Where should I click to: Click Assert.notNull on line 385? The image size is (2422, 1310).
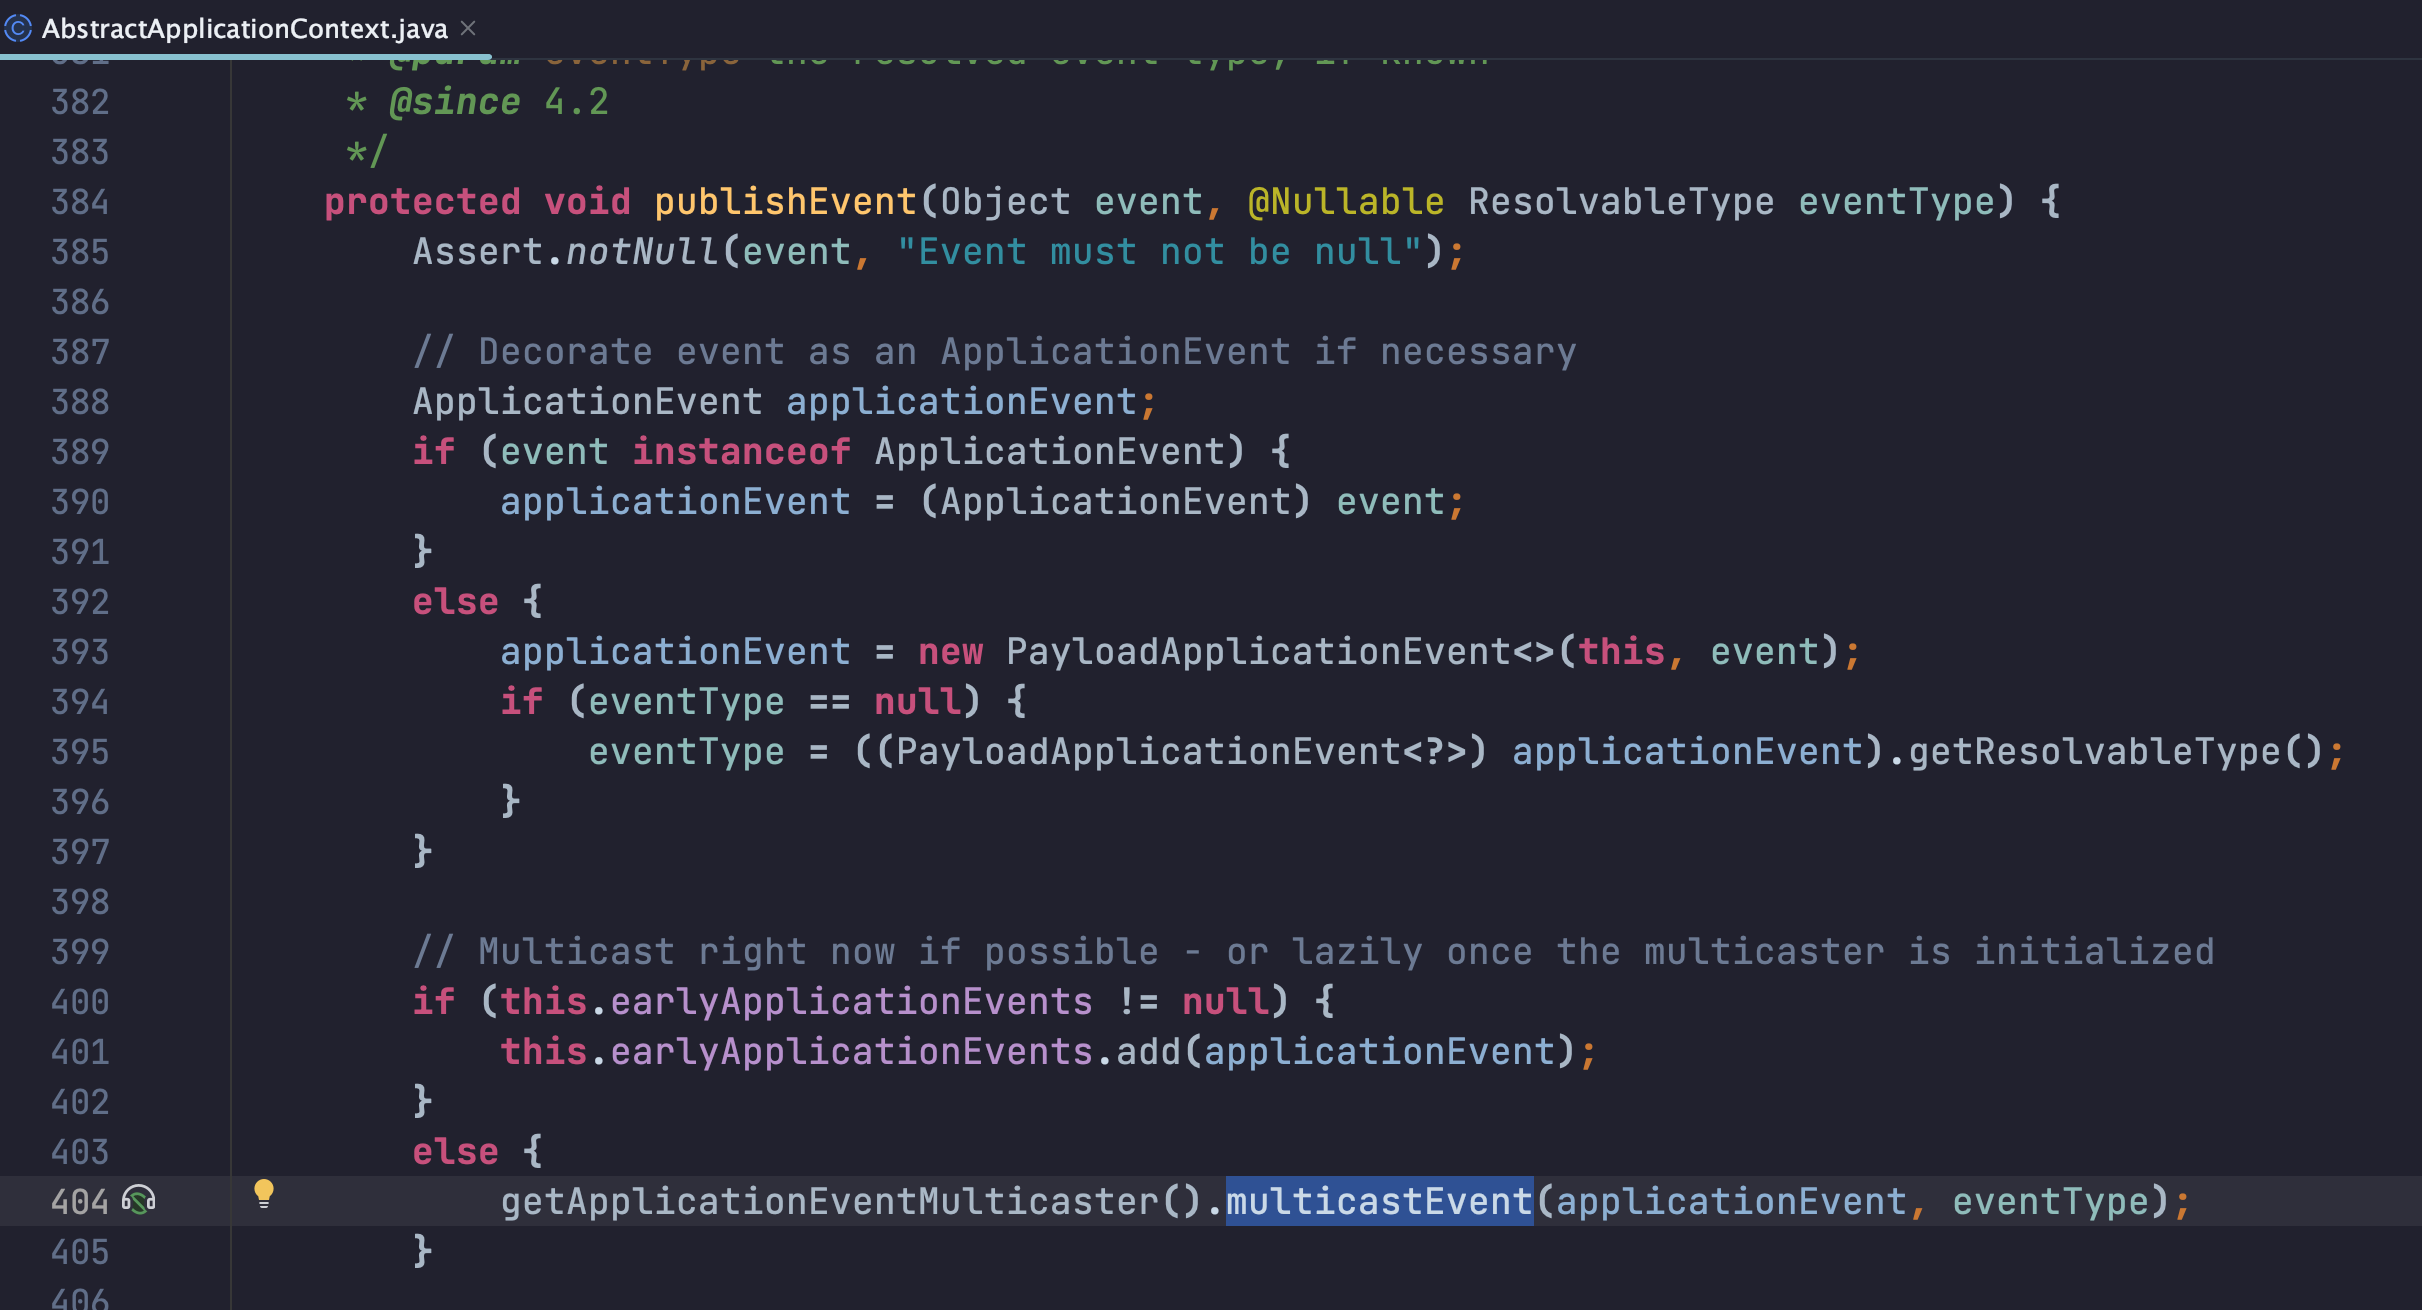(x=566, y=251)
